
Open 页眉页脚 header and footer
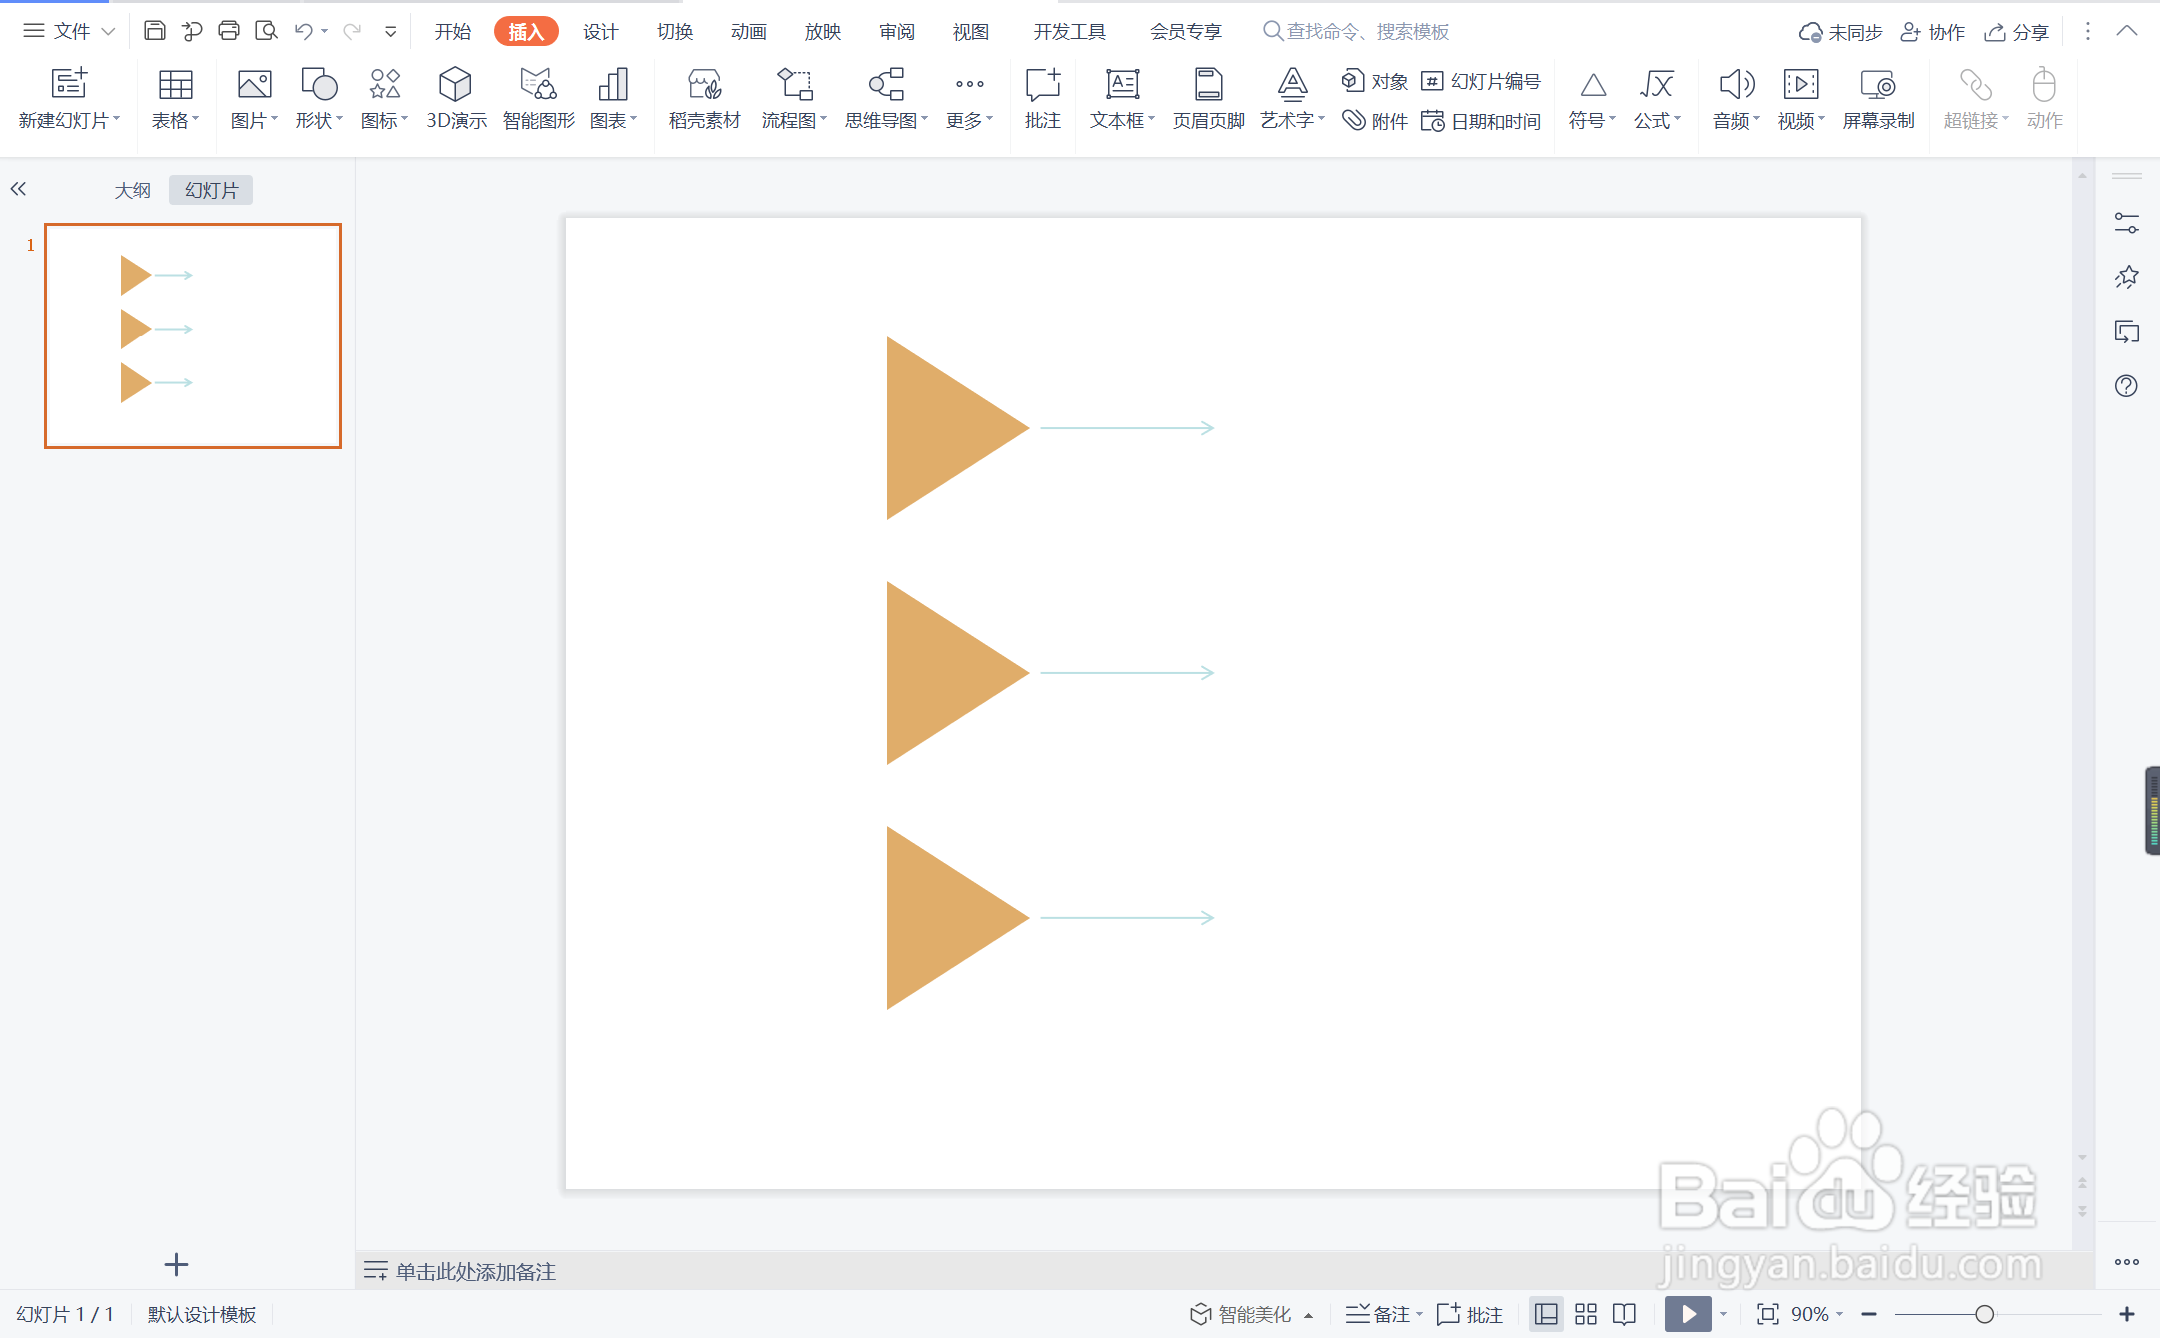[x=1208, y=97]
